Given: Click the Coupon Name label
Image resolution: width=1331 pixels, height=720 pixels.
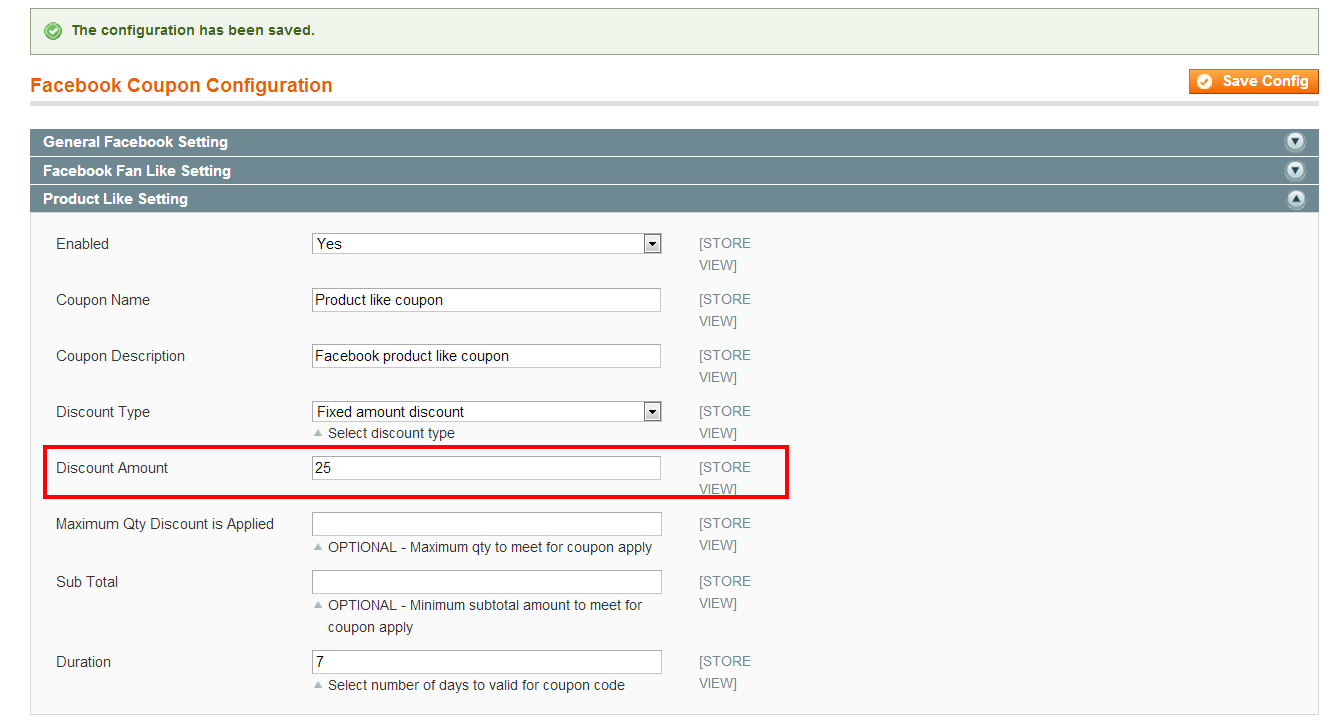Looking at the screenshot, I should (103, 300).
